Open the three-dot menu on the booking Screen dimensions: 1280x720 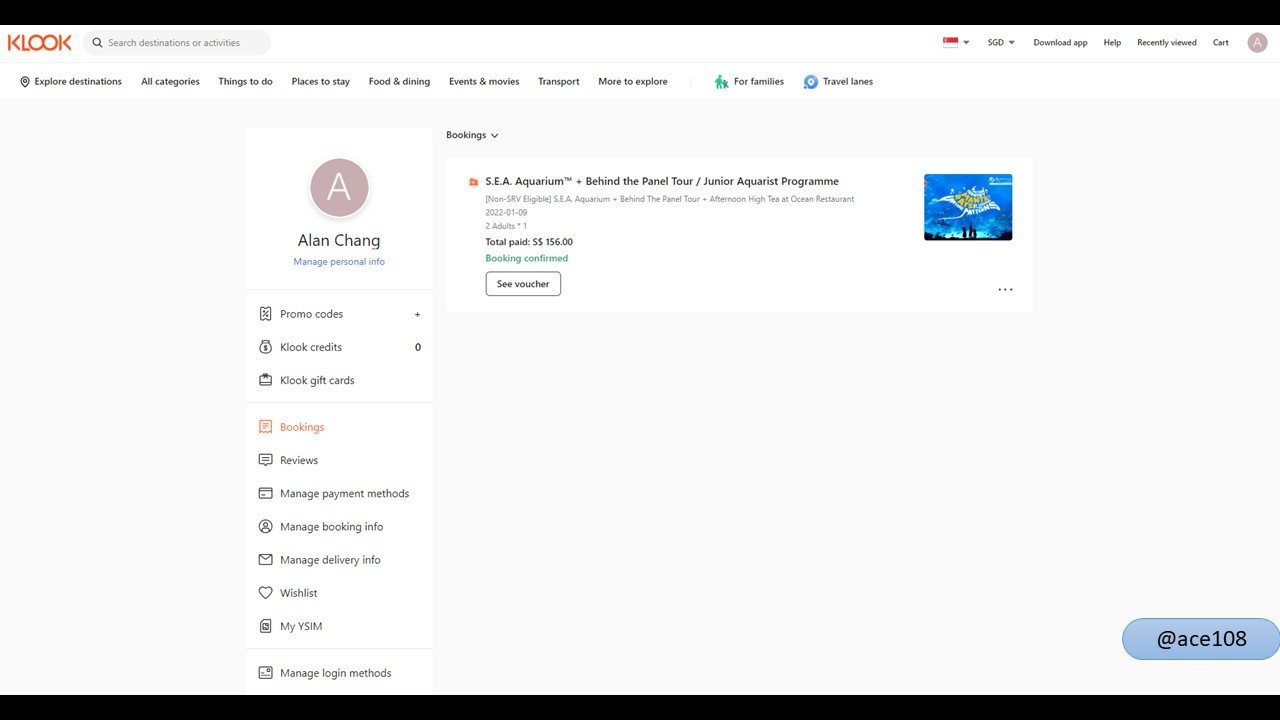pyautogui.click(x=1005, y=290)
